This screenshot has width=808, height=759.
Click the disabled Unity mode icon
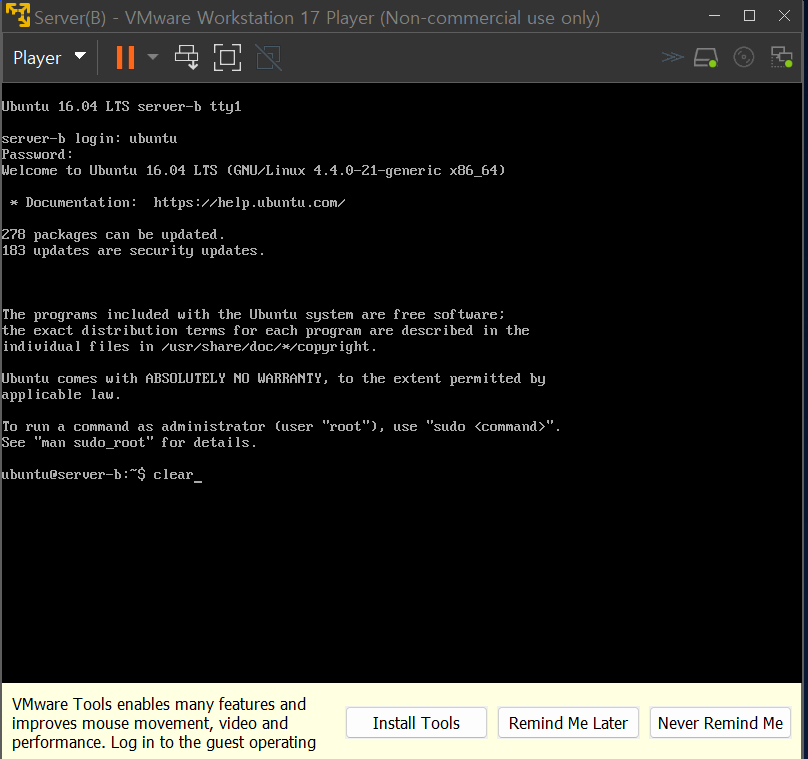(268, 58)
